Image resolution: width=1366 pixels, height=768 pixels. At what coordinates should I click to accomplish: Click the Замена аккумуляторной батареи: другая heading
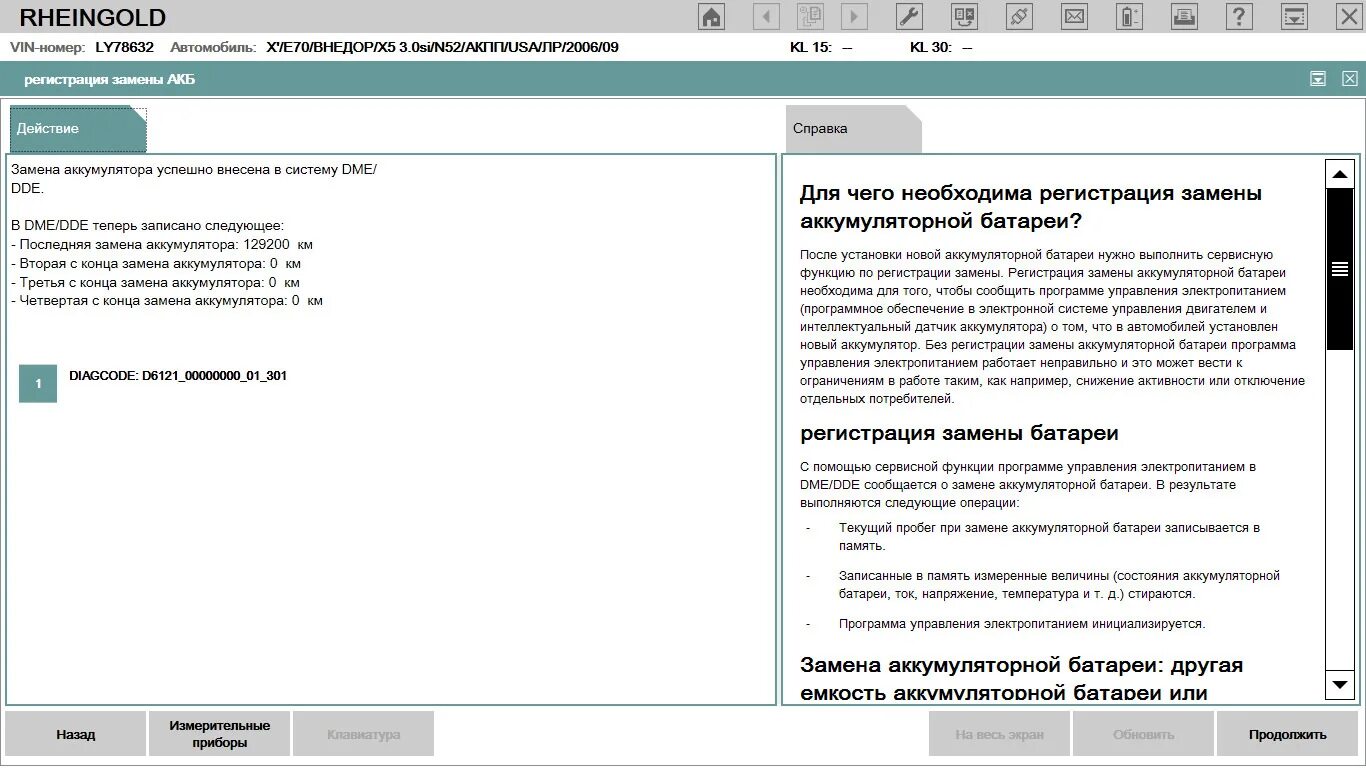coord(1021,678)
